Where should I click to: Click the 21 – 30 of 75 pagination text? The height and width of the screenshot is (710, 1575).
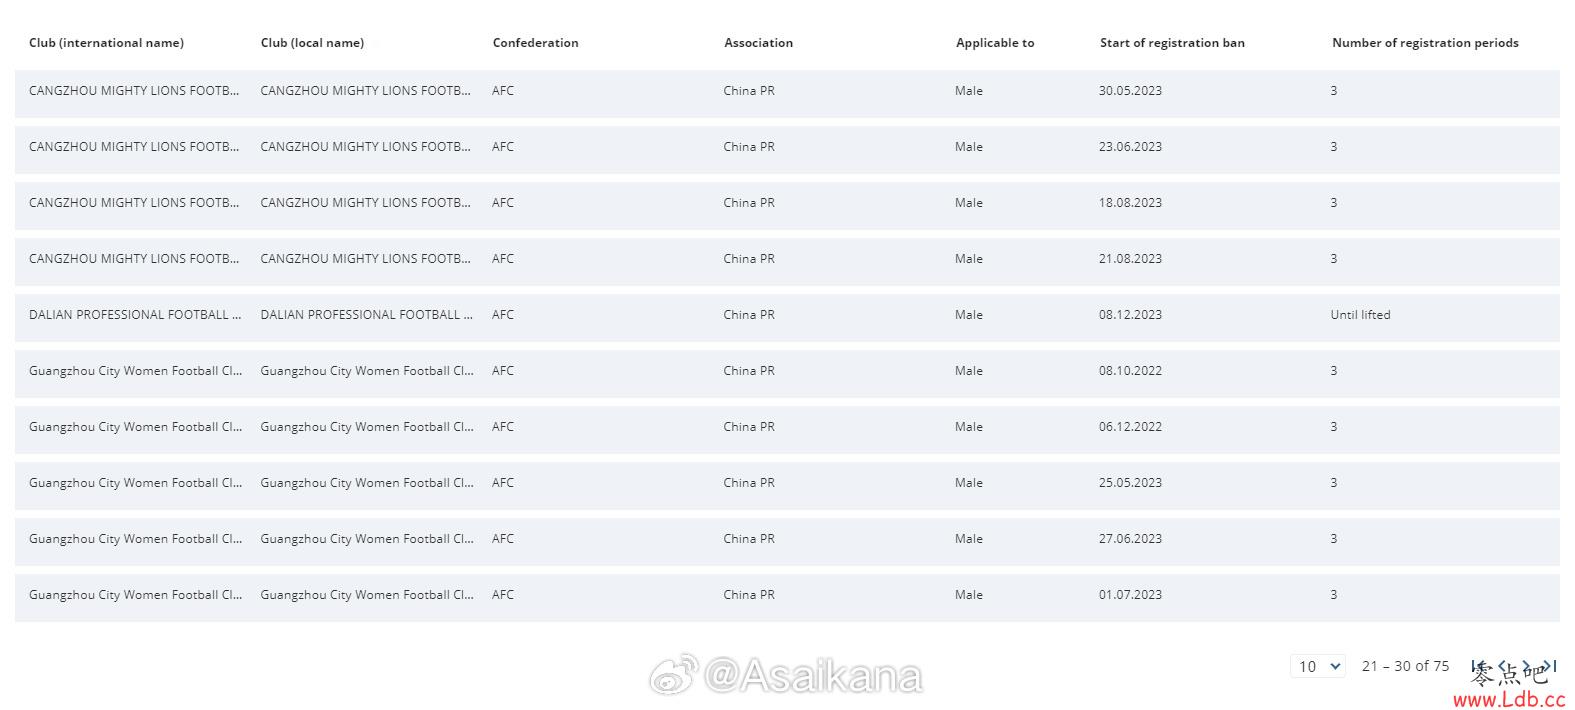[x=1405, y=666]
